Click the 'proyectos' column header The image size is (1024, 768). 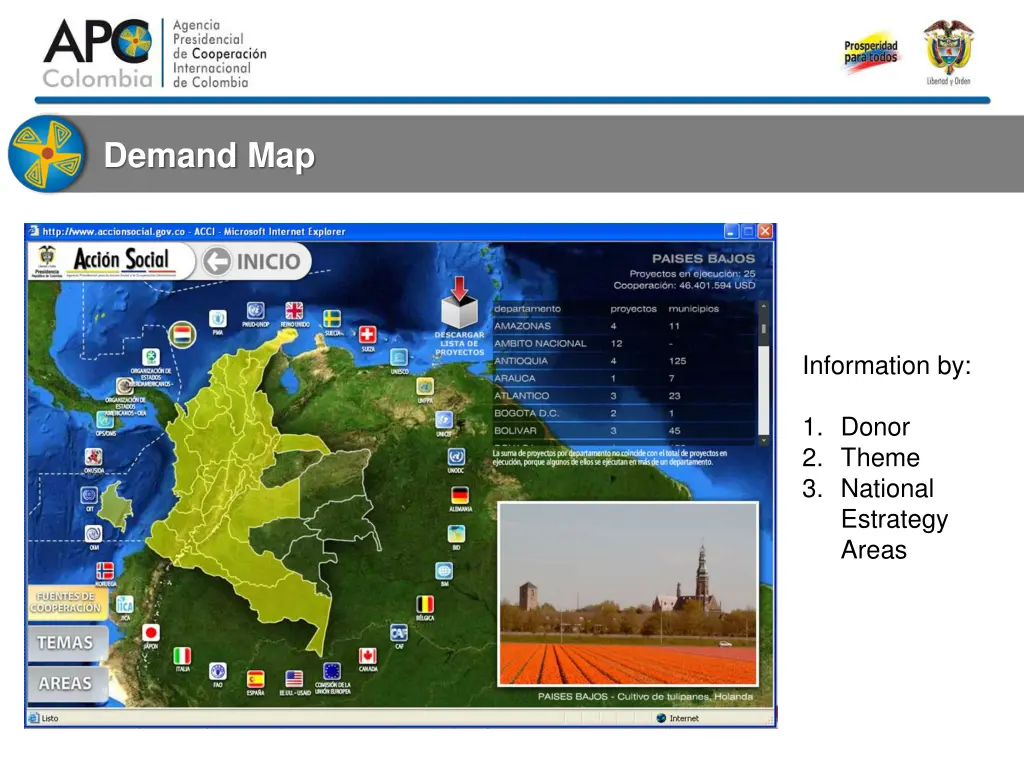coord(633,308)
